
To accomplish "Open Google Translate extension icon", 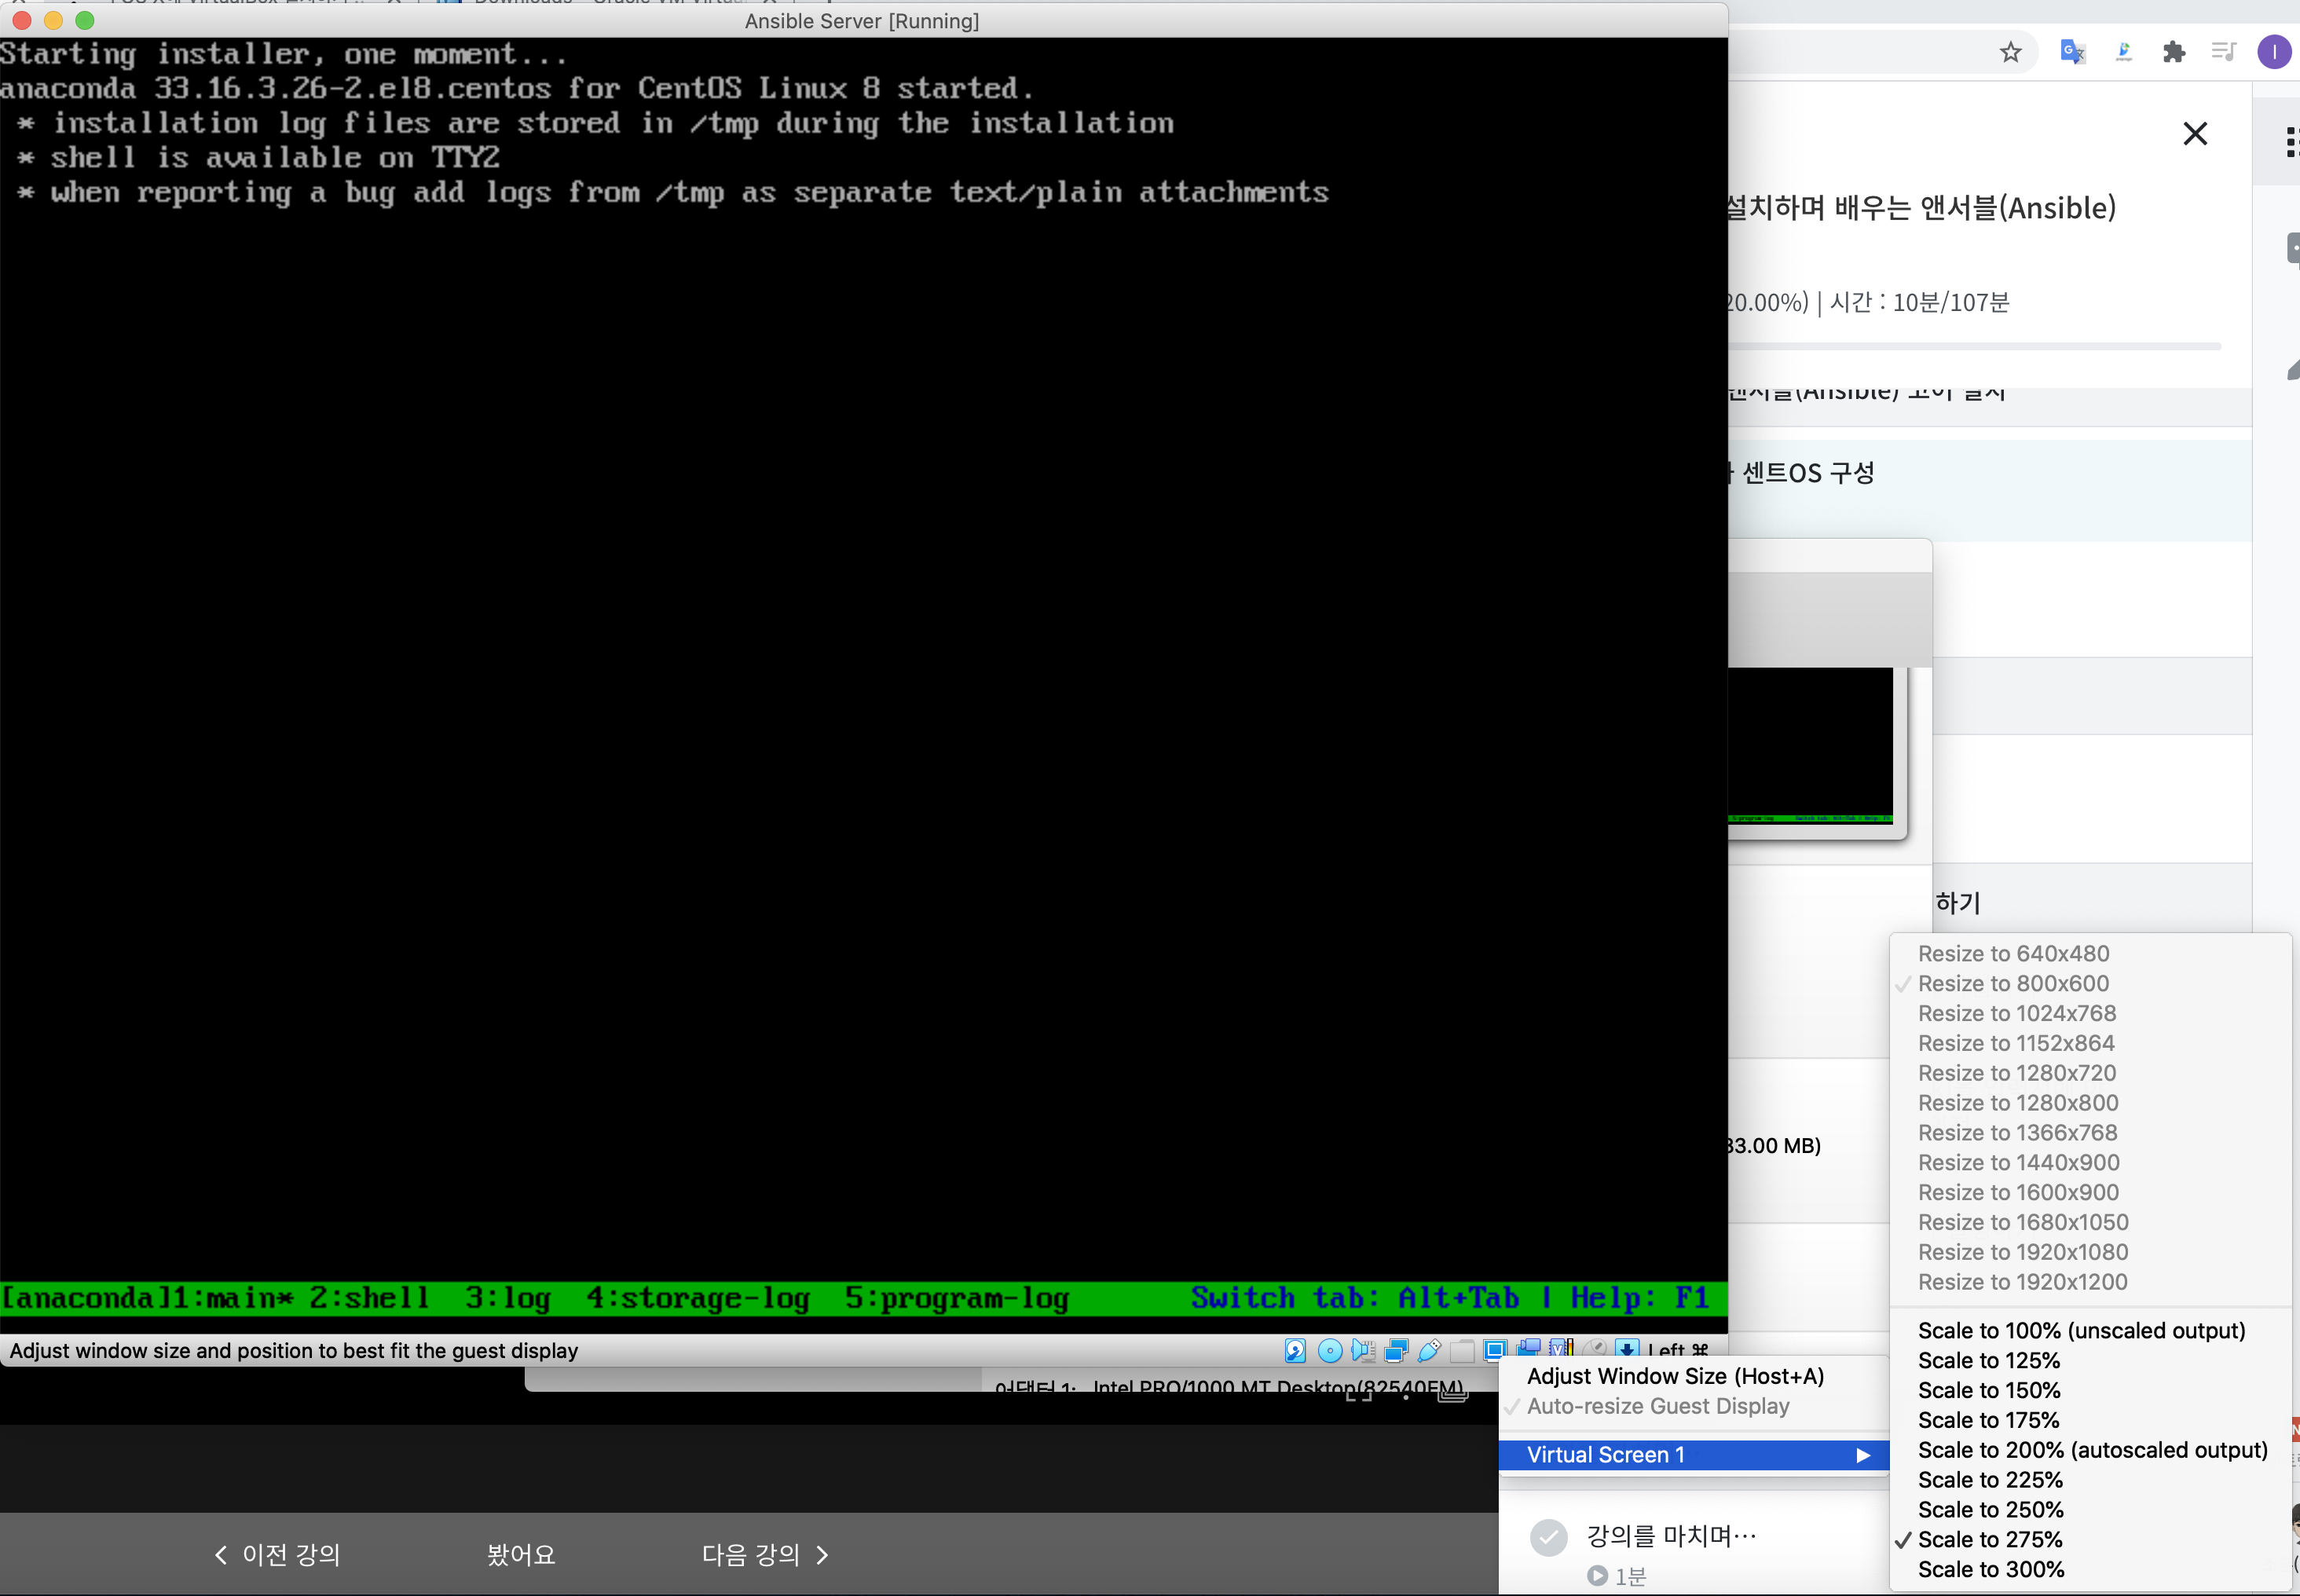I will pyautogui.click(x=2072, y=52).
